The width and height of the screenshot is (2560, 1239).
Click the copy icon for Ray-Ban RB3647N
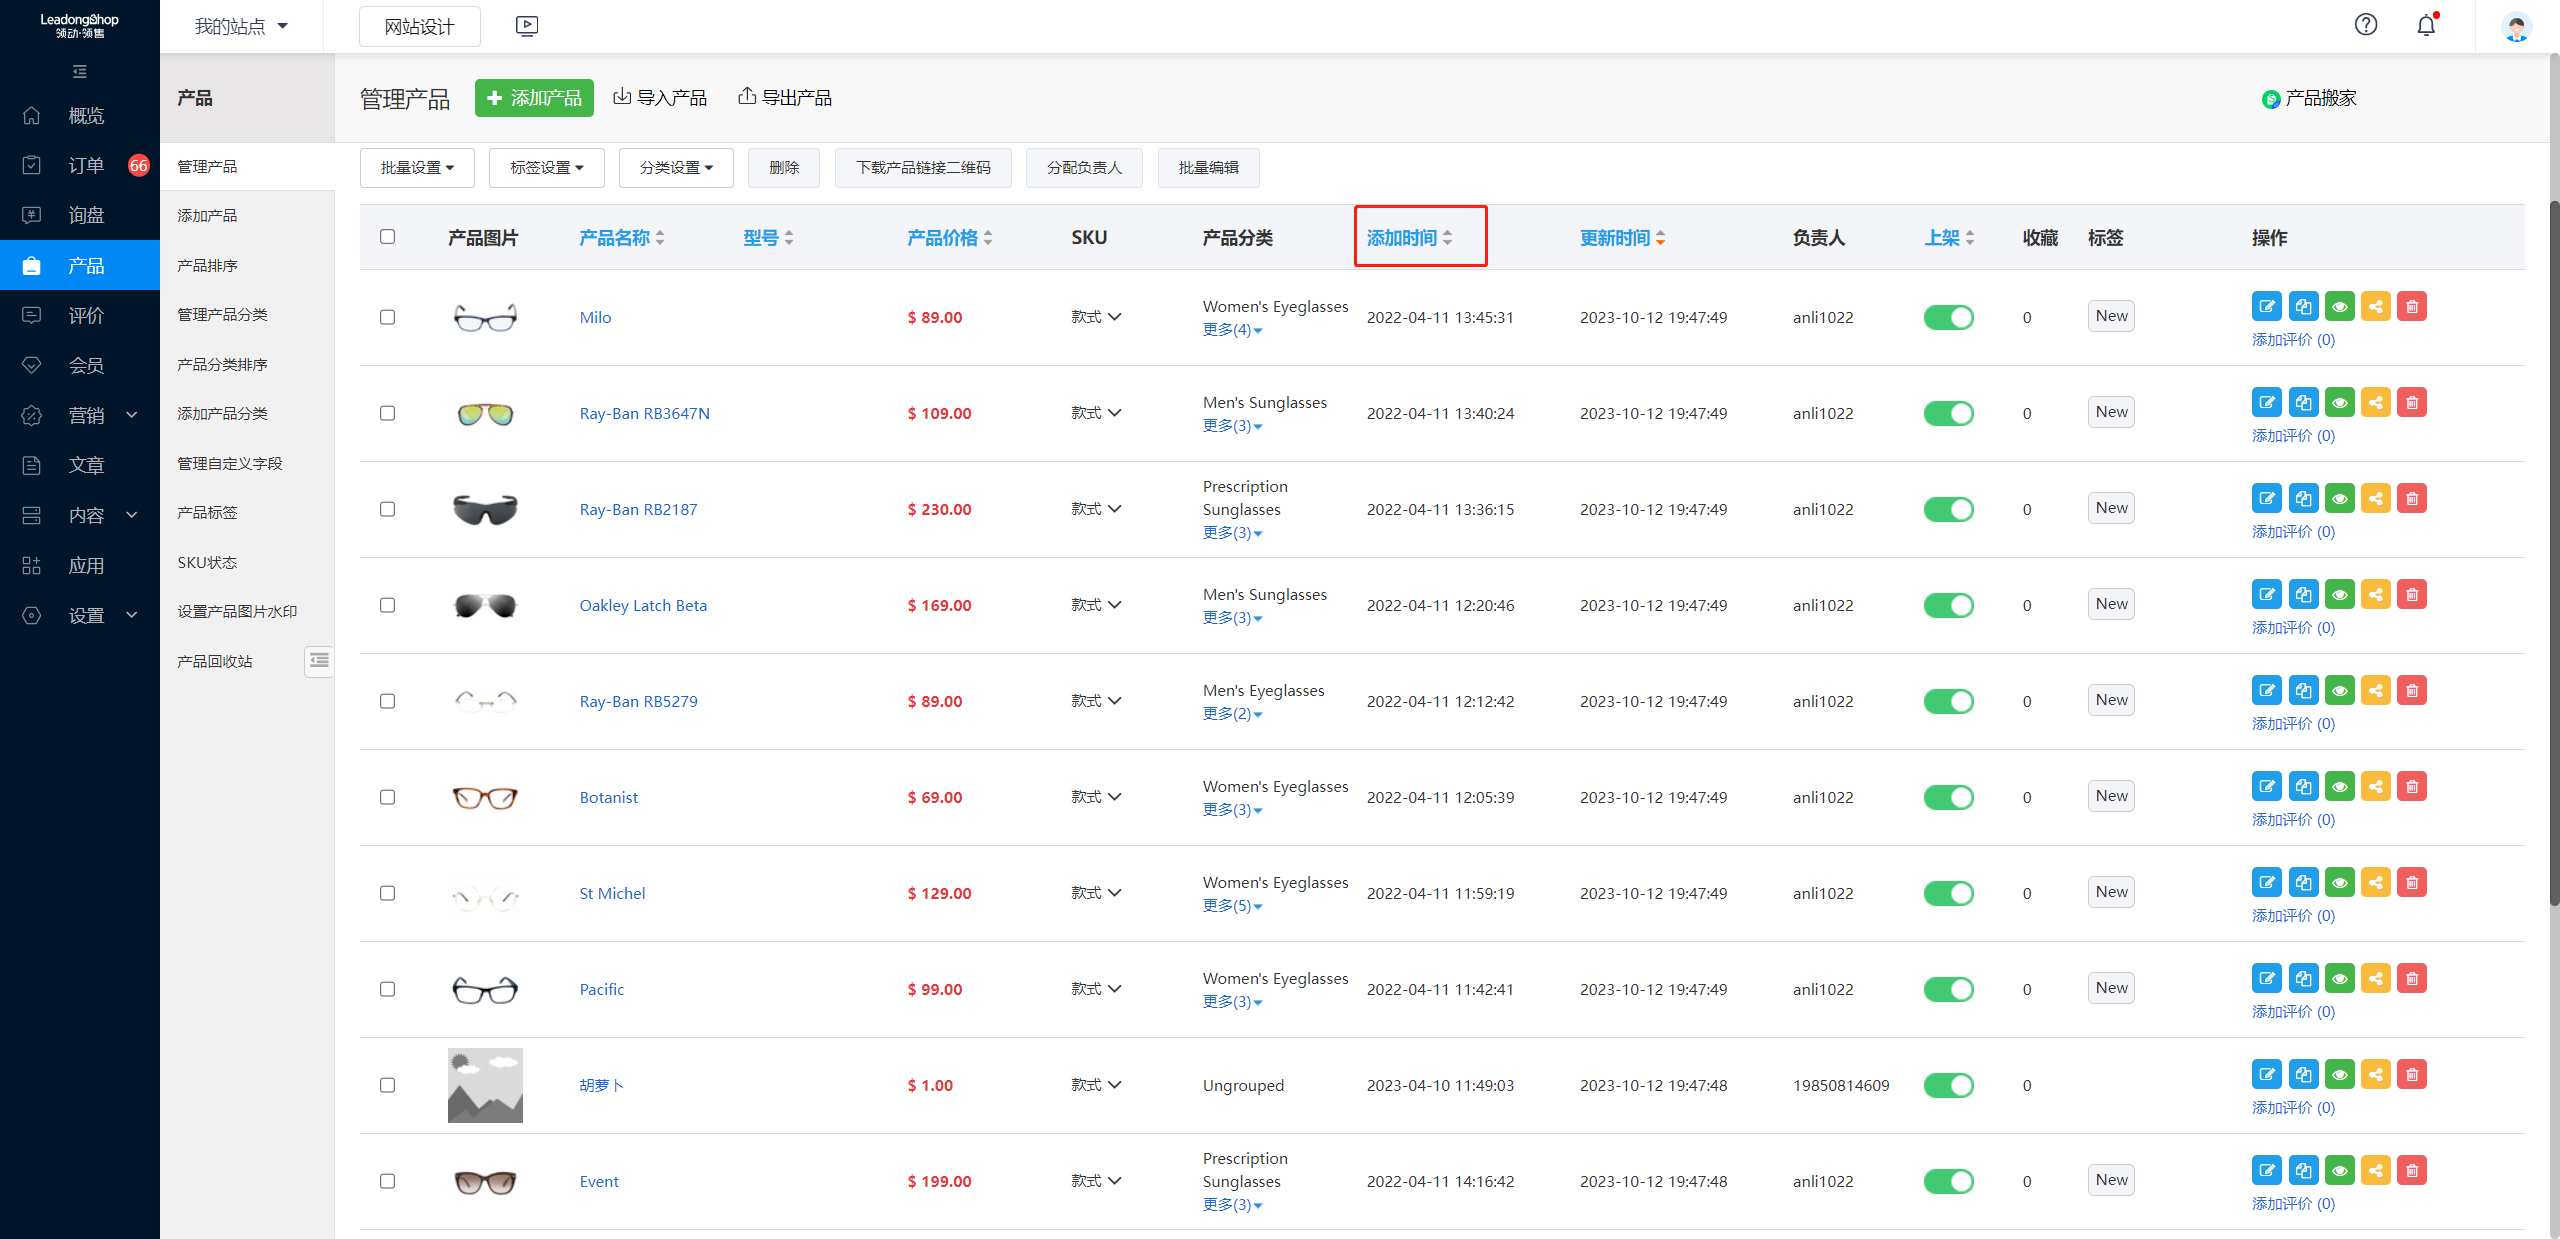pyautogui.click(x=2303, y=403)
